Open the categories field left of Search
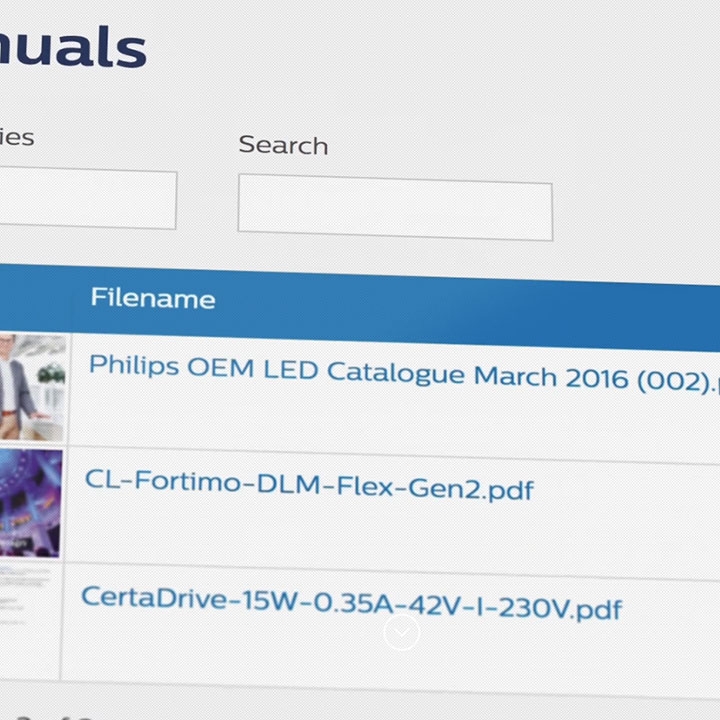This screenshot has height=720, width=720. tap(88, 198)
